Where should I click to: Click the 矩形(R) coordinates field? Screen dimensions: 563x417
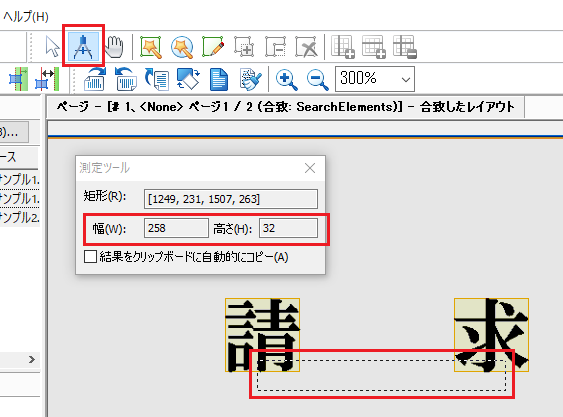click(231, 199)
